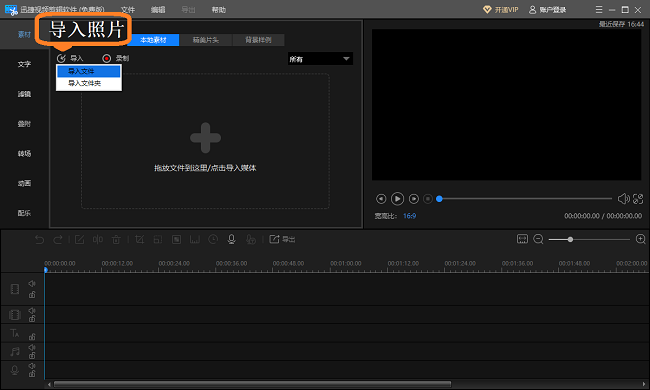Open the 动画 sidebar panel
Image resolution: width=650 pixels, height=390 pixels.
(x=24, y=183)
